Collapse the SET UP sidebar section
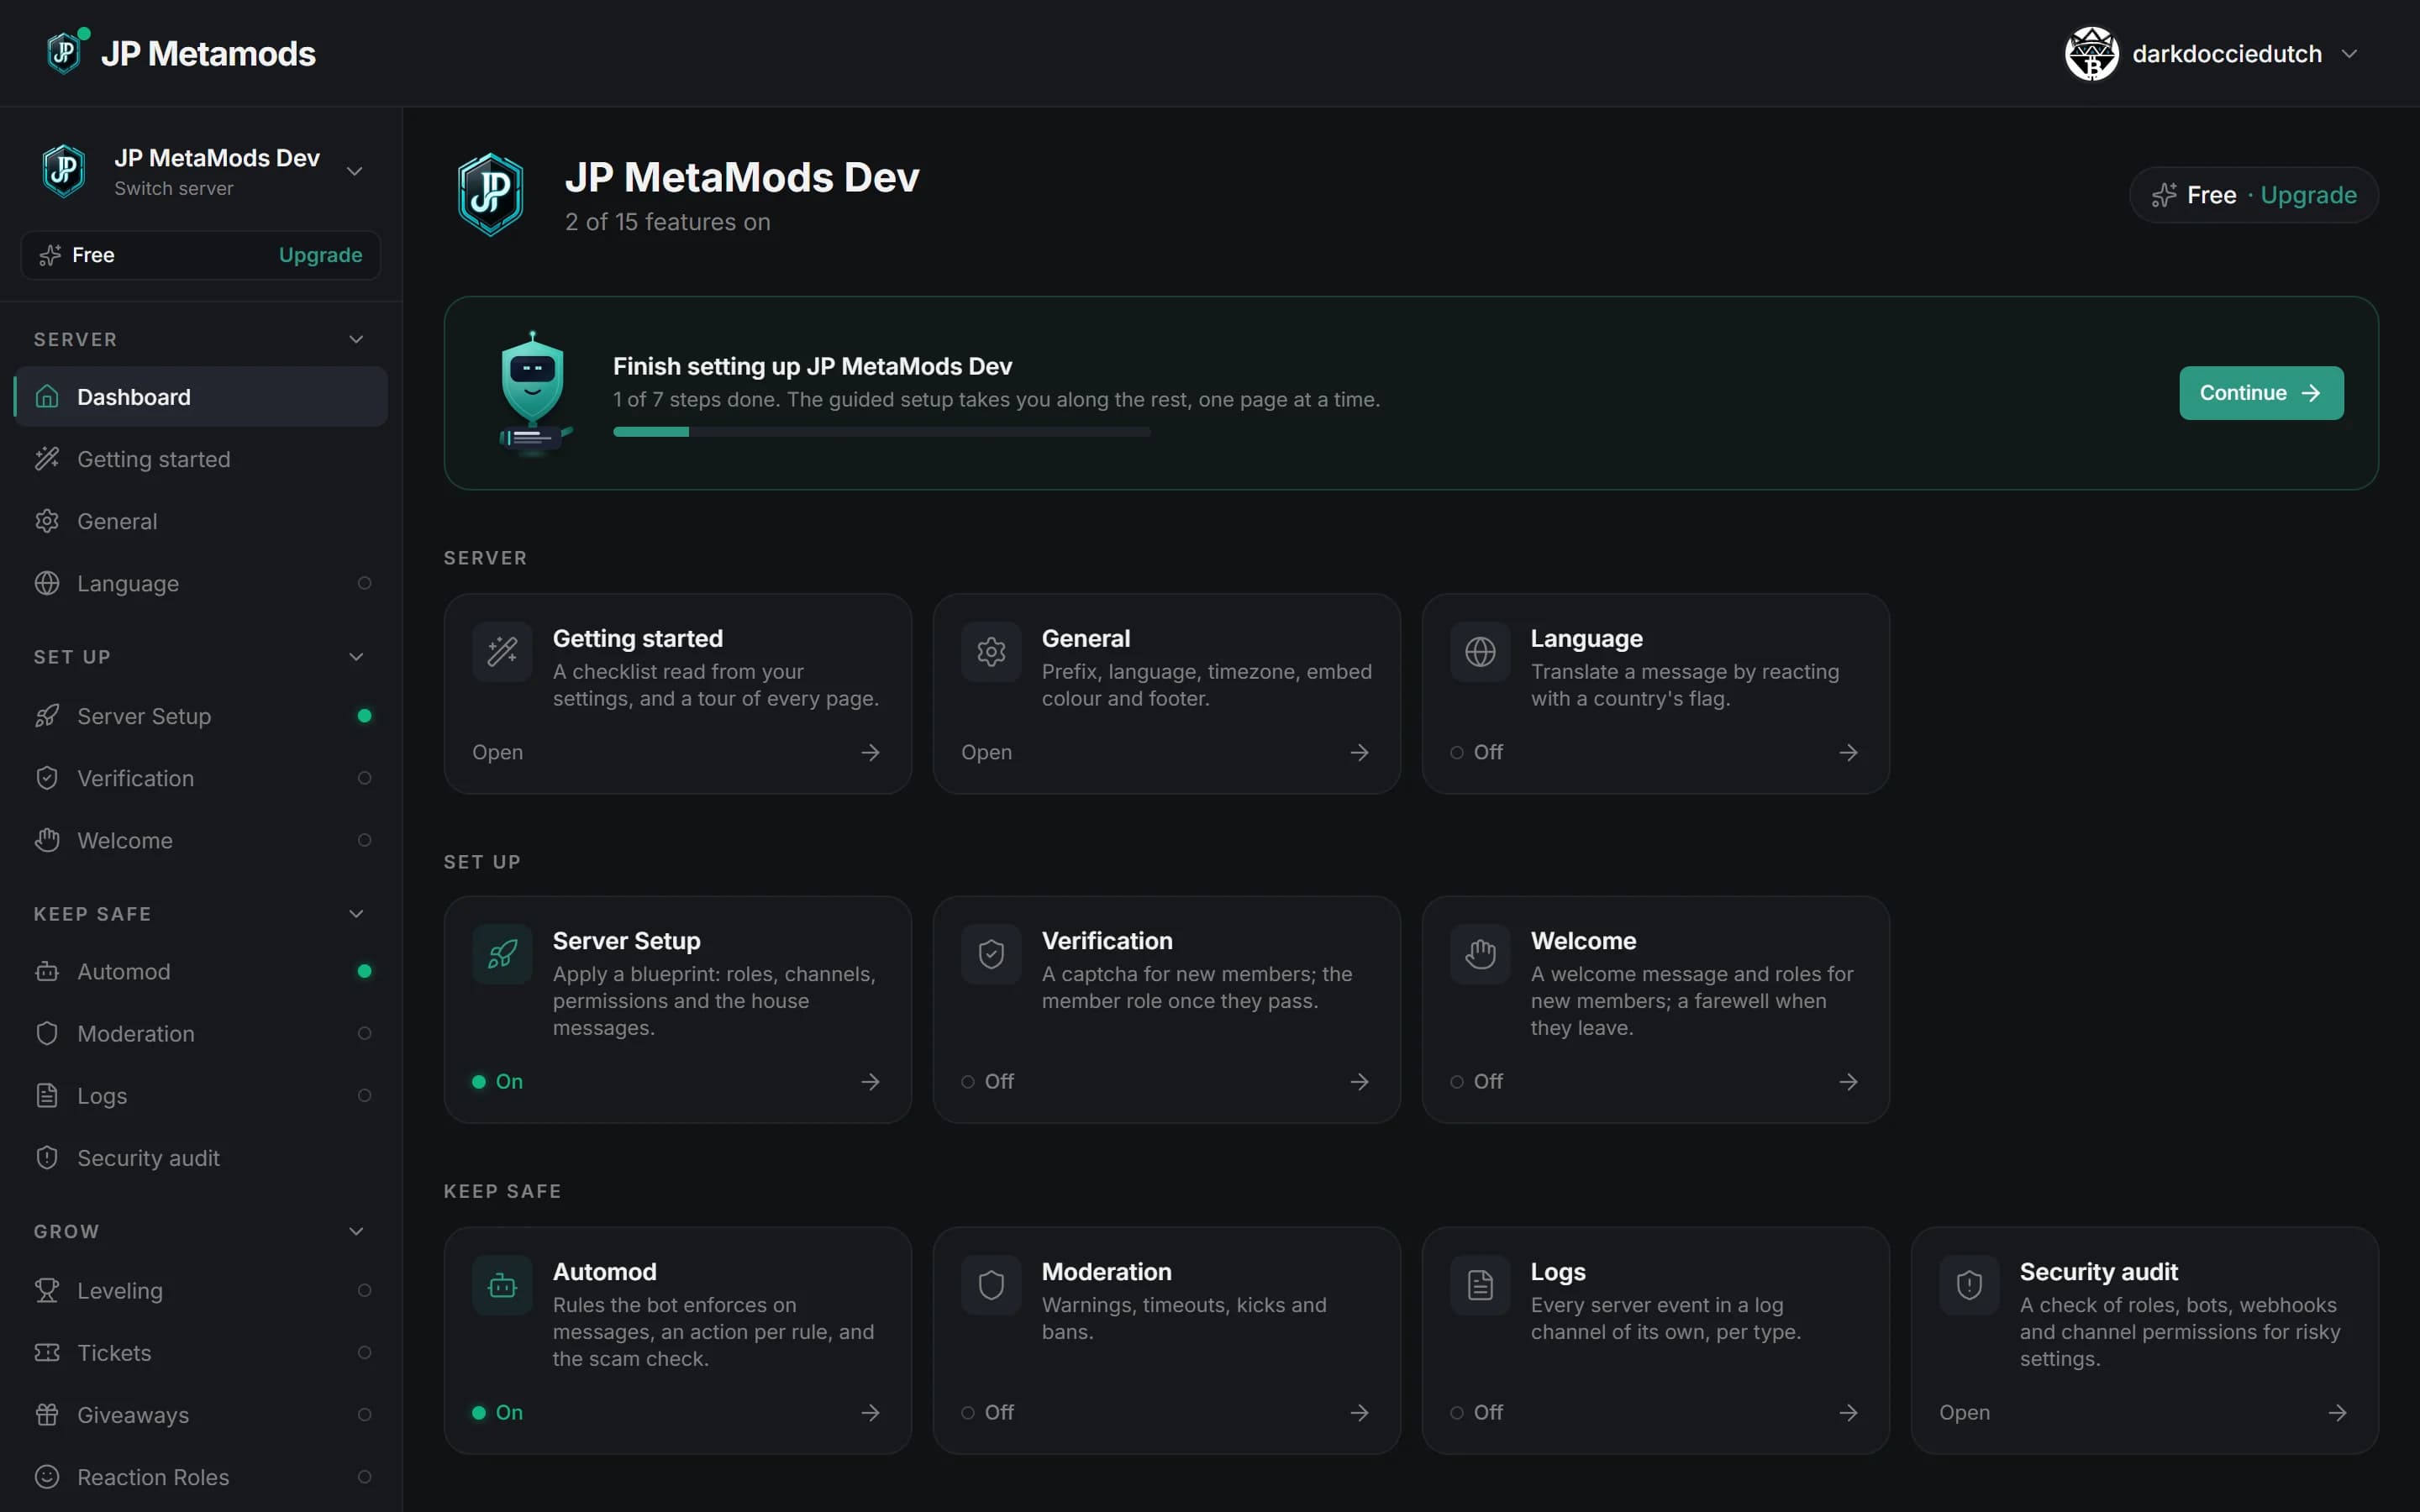 pyautogui.click(x=356, y=656)
